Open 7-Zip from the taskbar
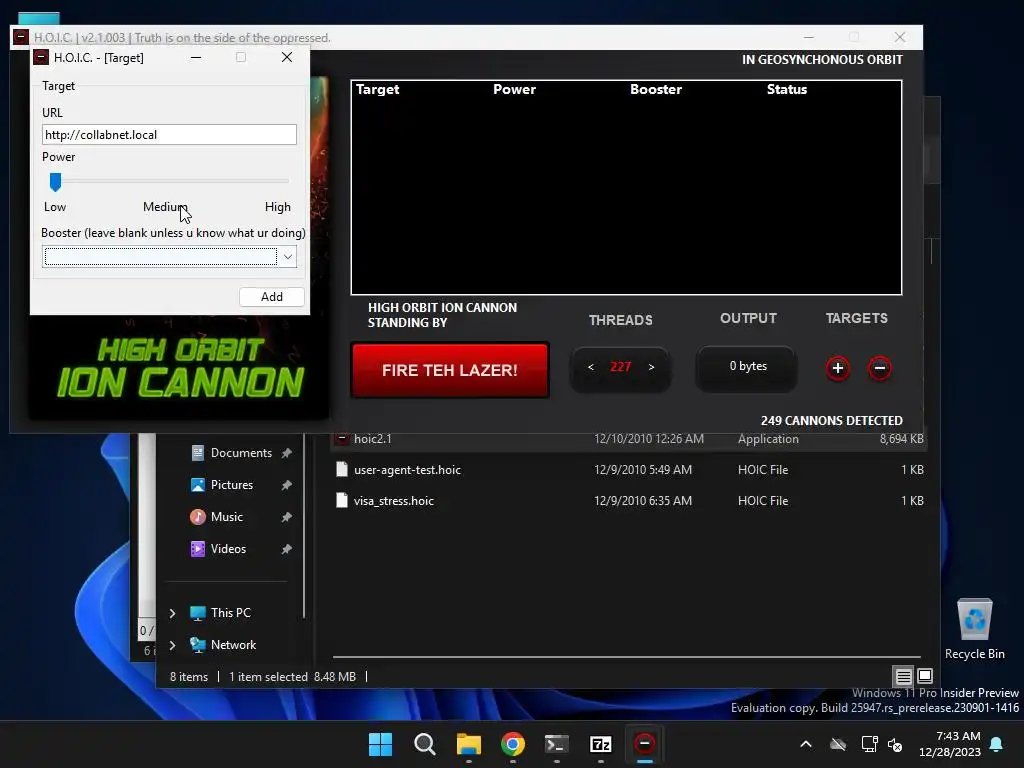The width and height of the screenshot is (1024, 768). click(600, 744)
